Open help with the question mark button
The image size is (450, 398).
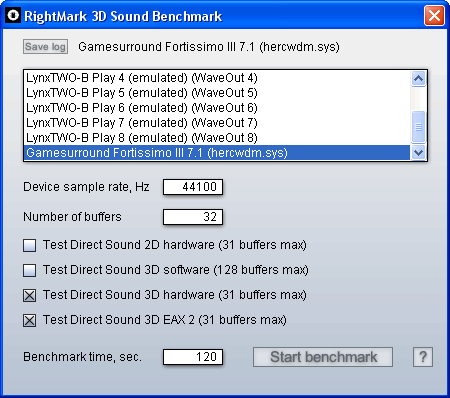pos(423,357)
